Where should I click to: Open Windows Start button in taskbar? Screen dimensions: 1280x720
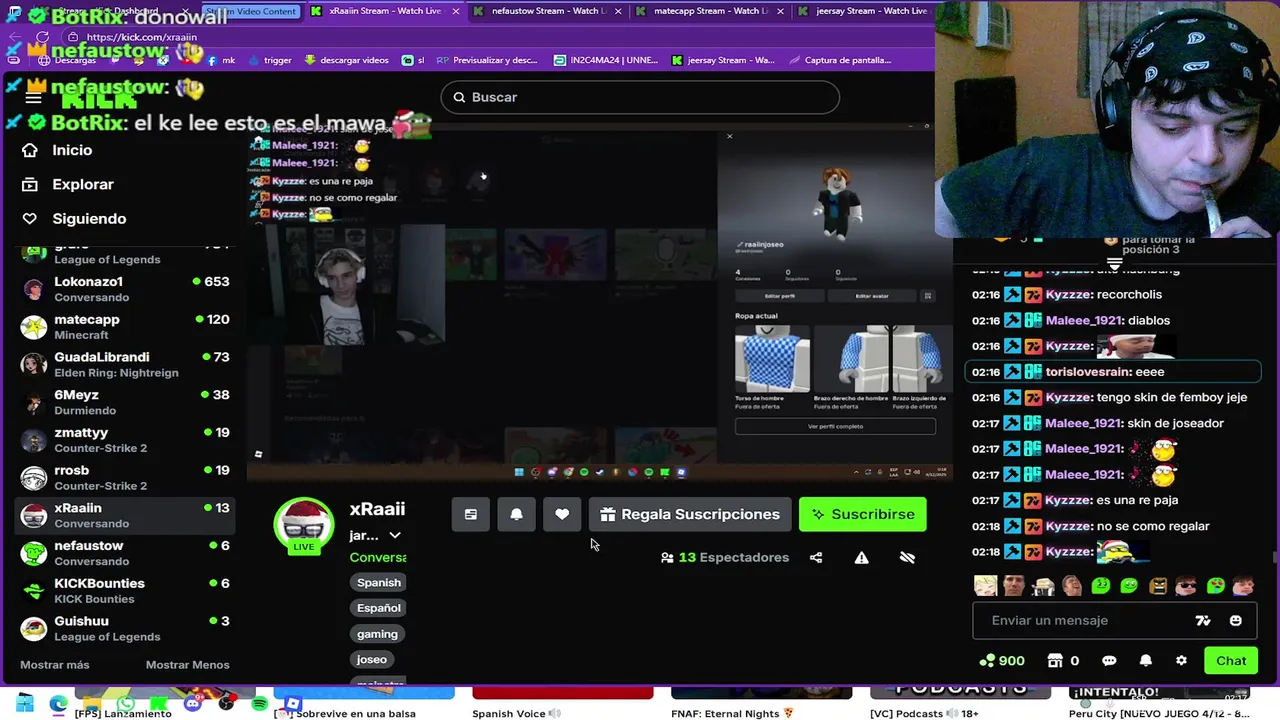coord(24,704)
